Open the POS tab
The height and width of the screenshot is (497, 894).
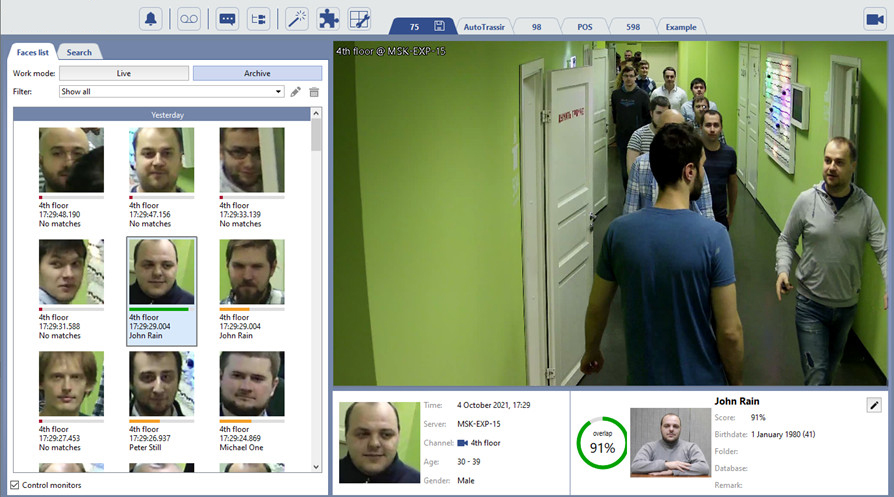pos(584,27)
